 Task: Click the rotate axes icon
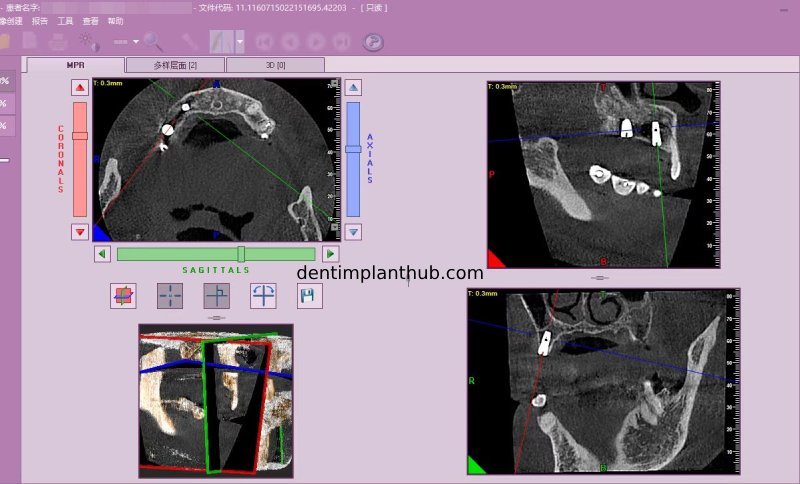click(263, 296)
